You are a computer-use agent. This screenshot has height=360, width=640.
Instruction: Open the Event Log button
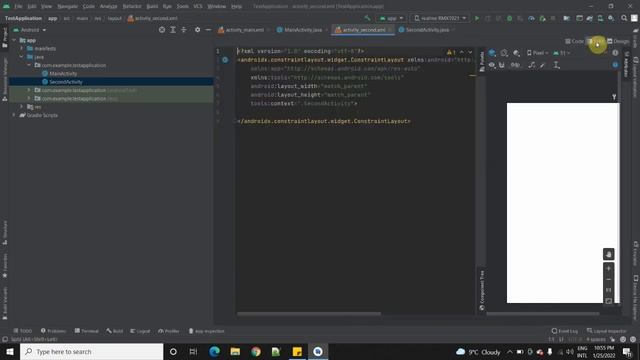pos(564,331)
